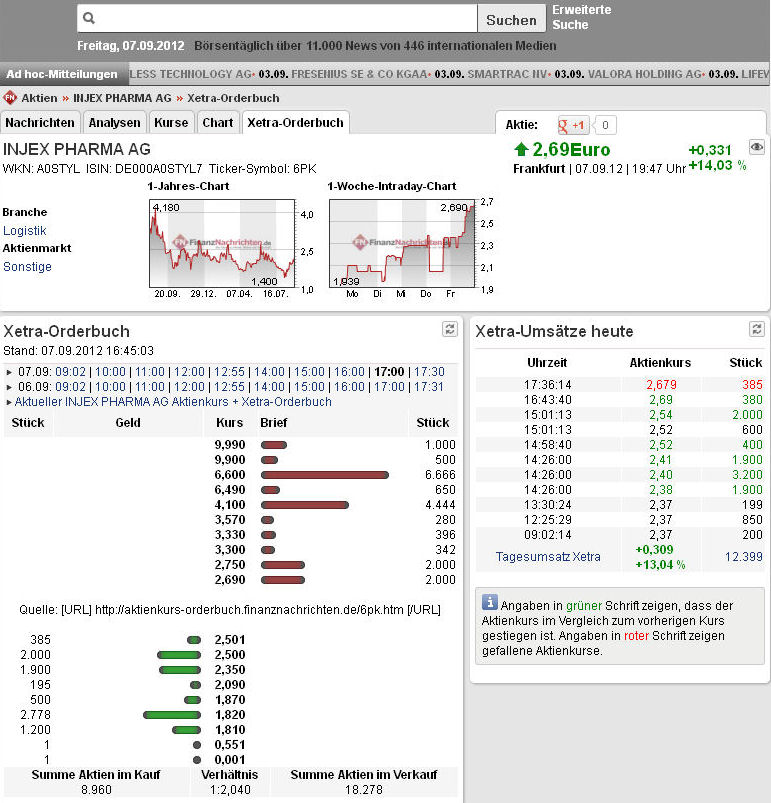The image size is (771, 803).
Task: Expand the 06.09 time row arrow
Action: pos(9,387)
